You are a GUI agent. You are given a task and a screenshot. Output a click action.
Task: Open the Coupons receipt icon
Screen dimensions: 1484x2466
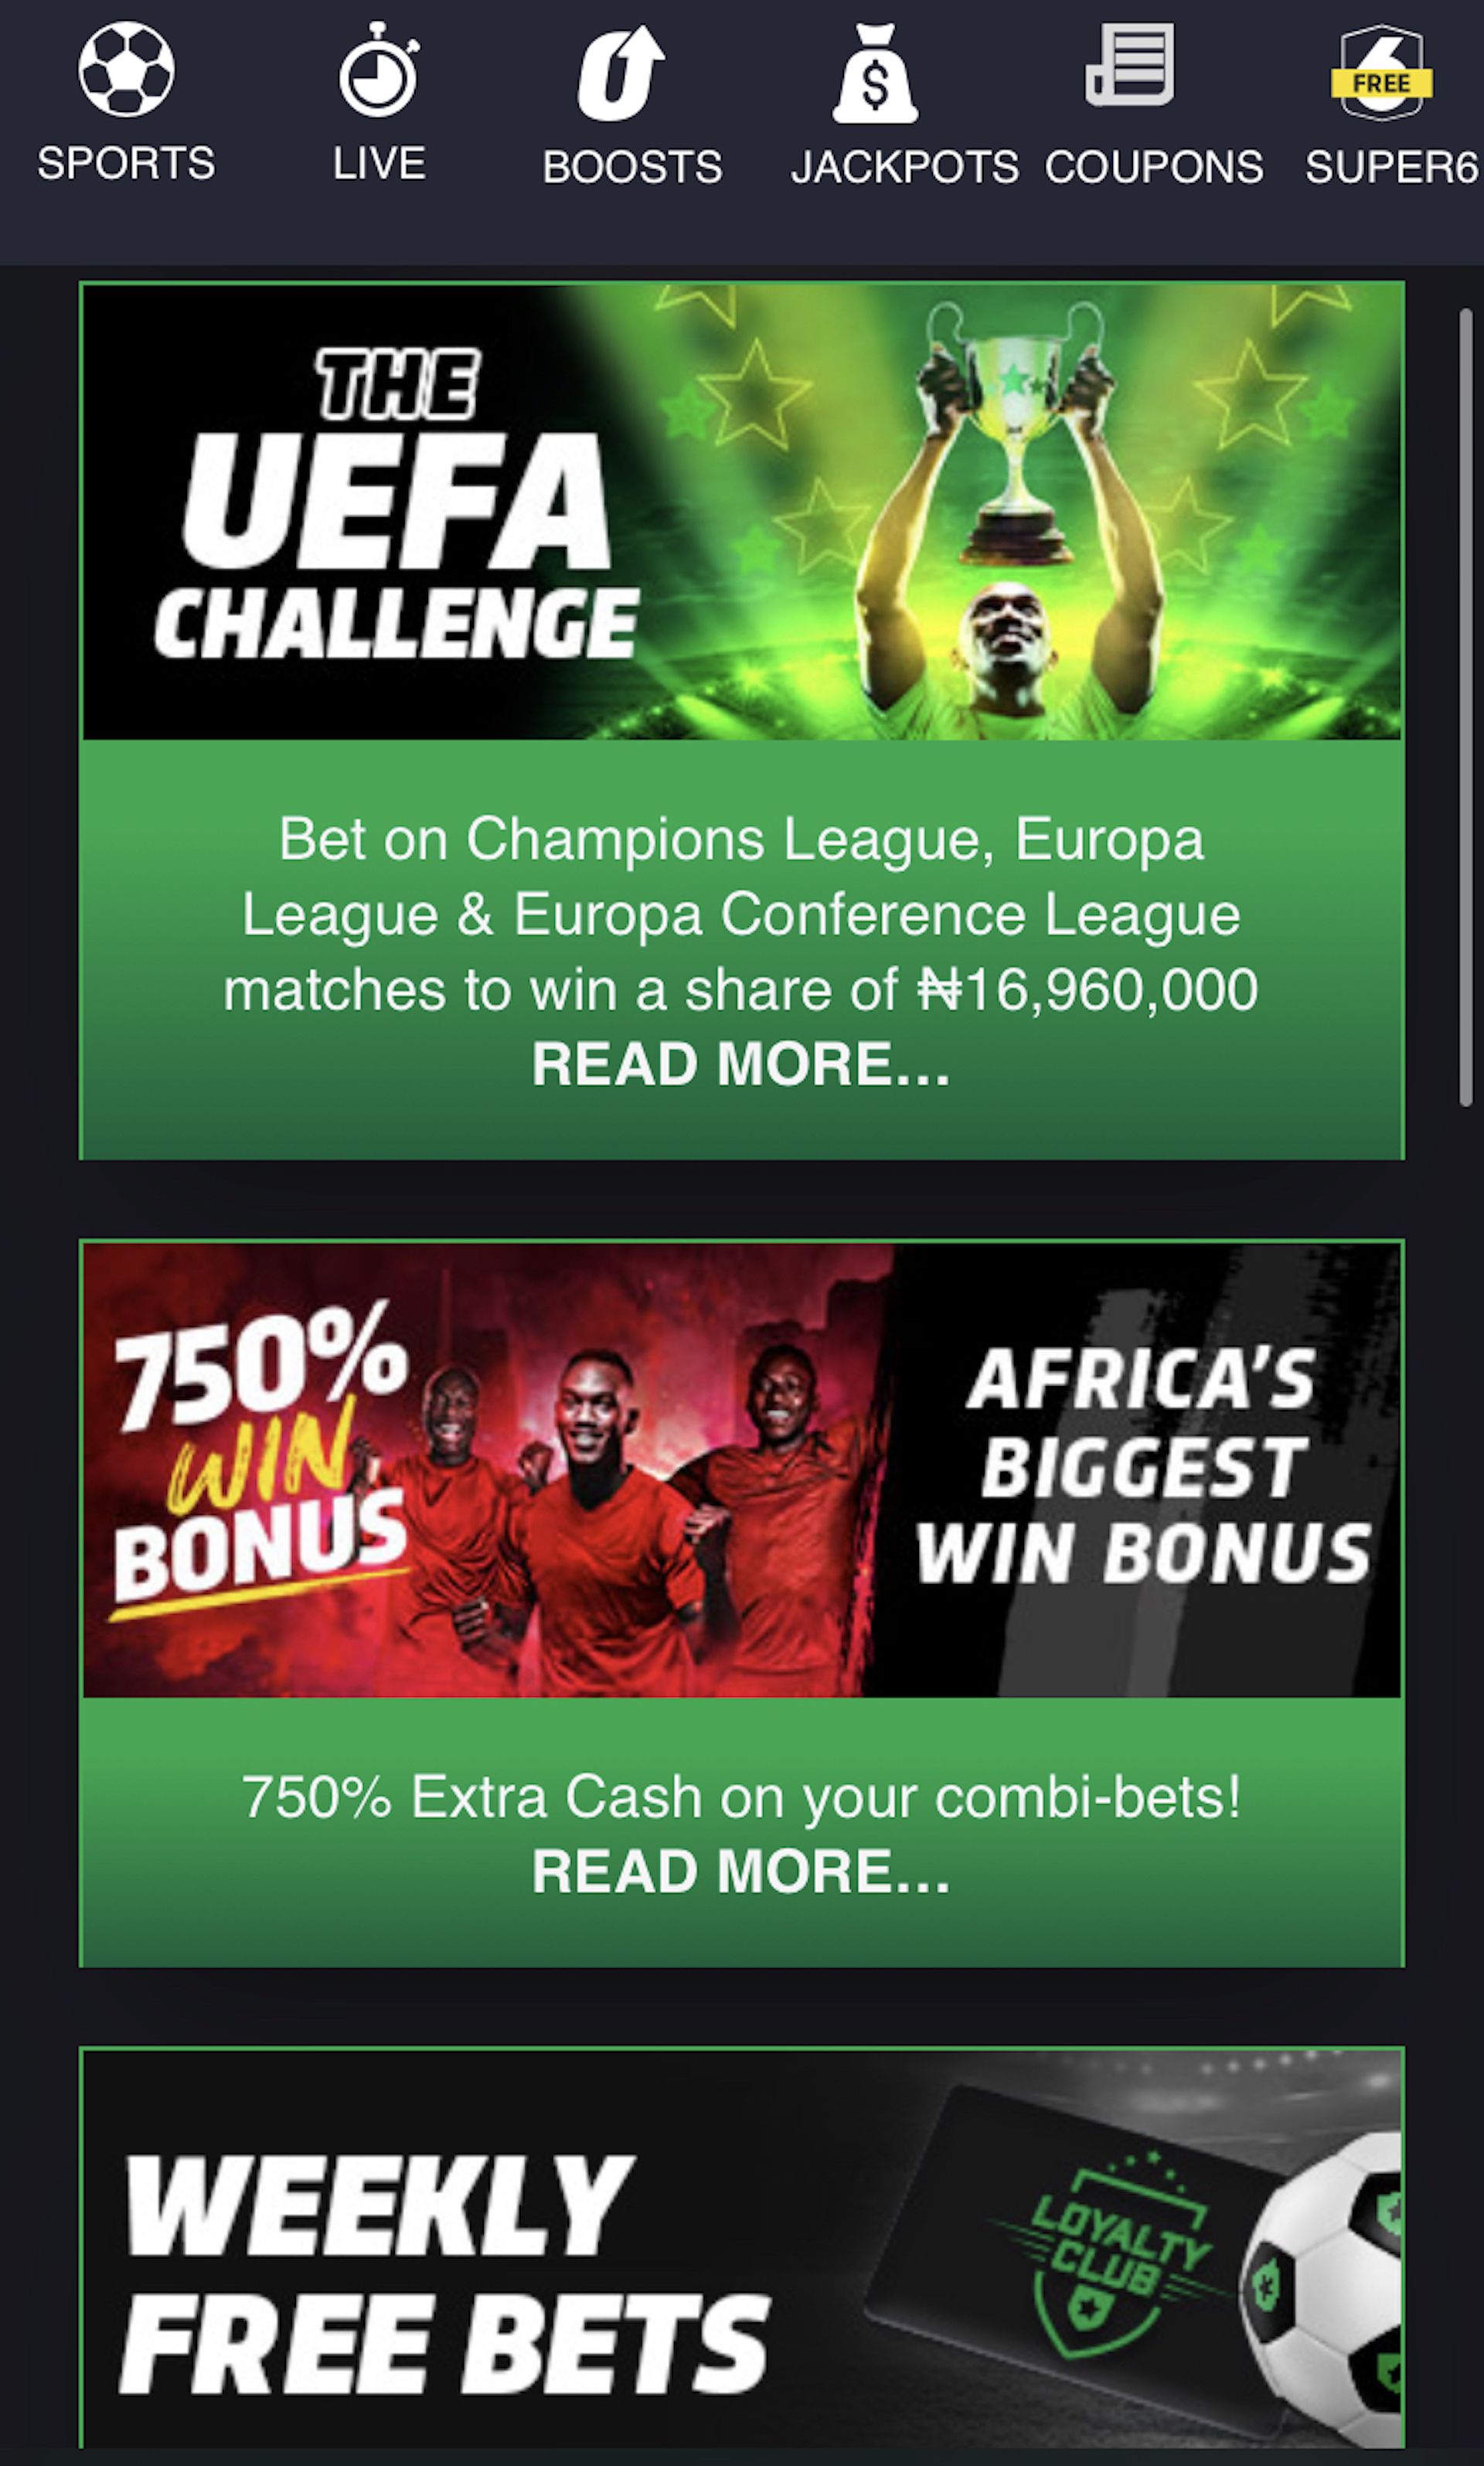[x=1130, y=66]
